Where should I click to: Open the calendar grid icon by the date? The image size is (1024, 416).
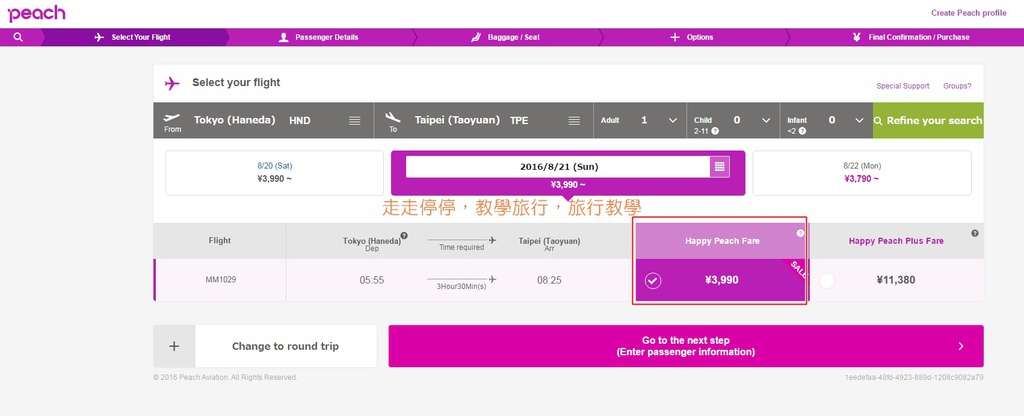pyautogui.click(x=720, y=167)
